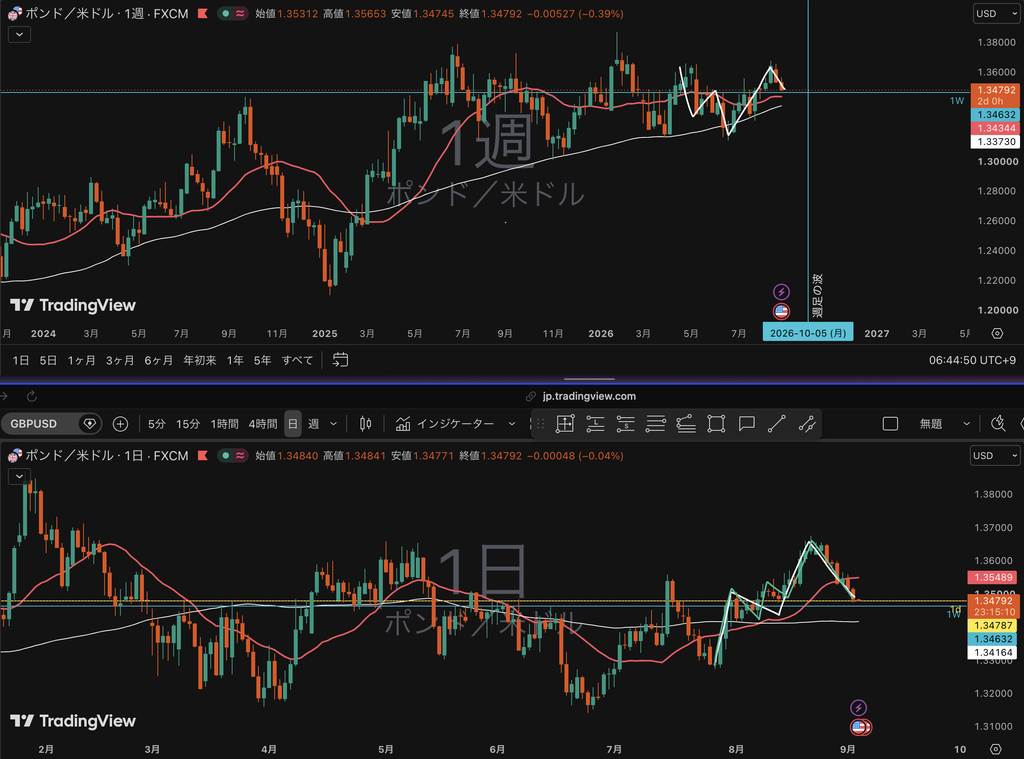This screenshot has width=1024, height=759.
Task: Open the lower chart's scale settings gear
Action: tap(995, 749)
